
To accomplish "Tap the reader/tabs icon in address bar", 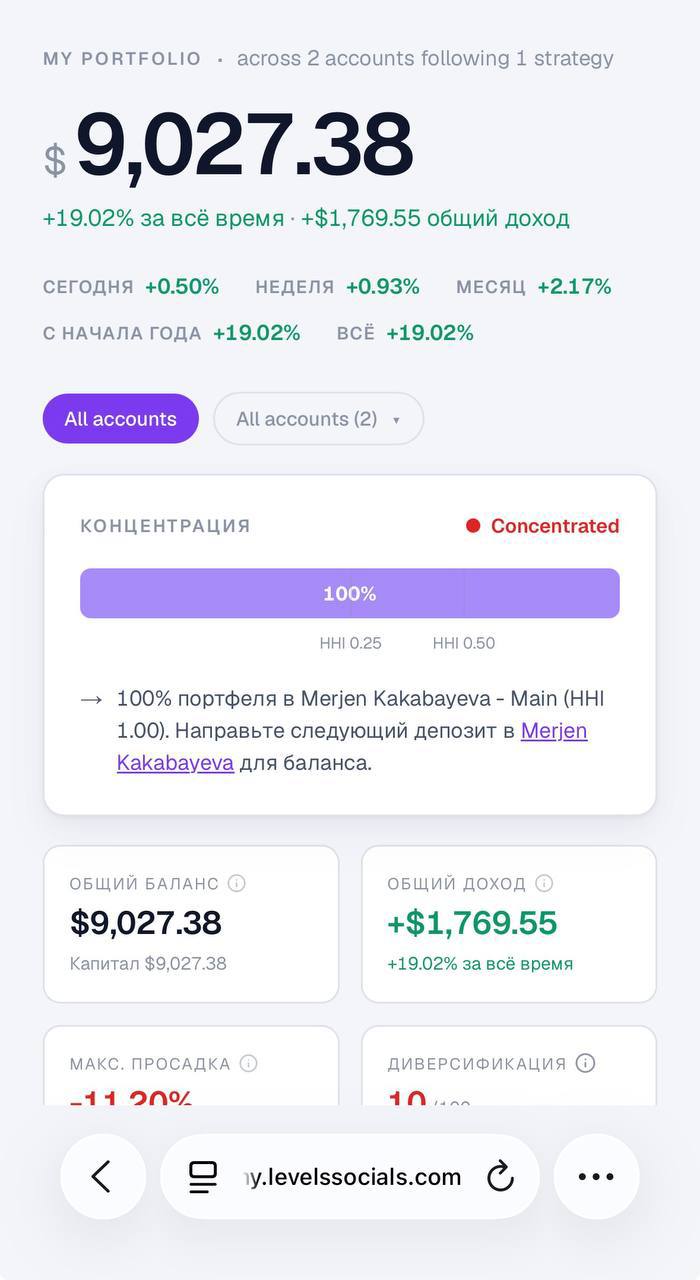I will pos(203,1177).
